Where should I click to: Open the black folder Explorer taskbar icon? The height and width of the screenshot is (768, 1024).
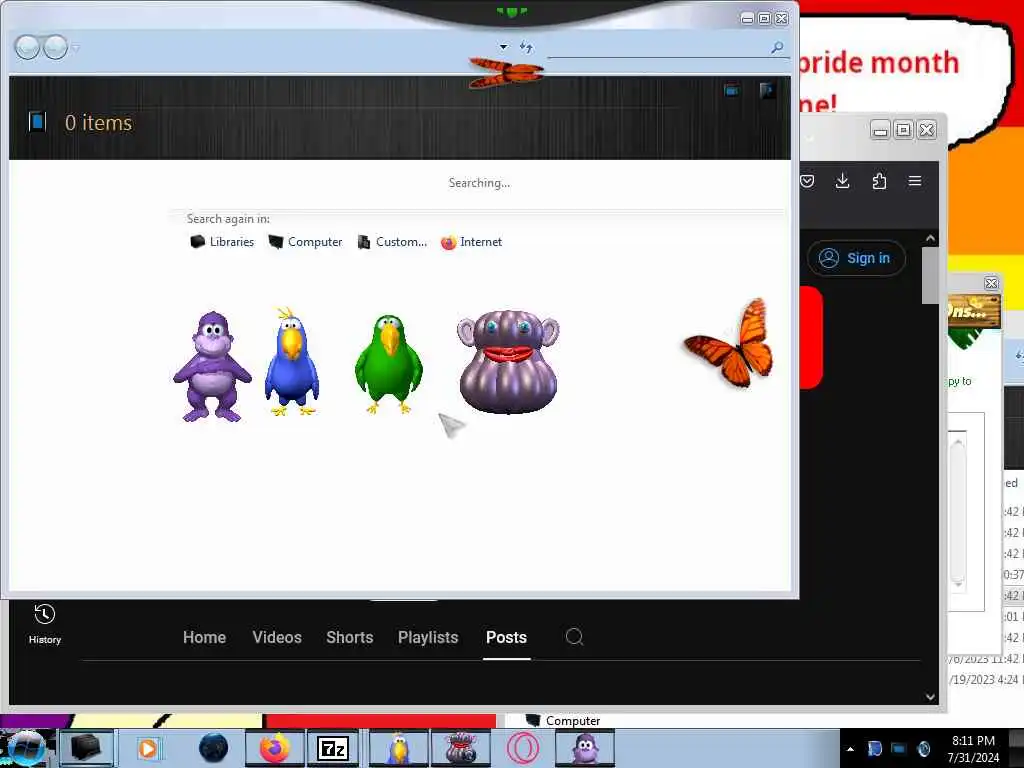[x=87, y=748]
